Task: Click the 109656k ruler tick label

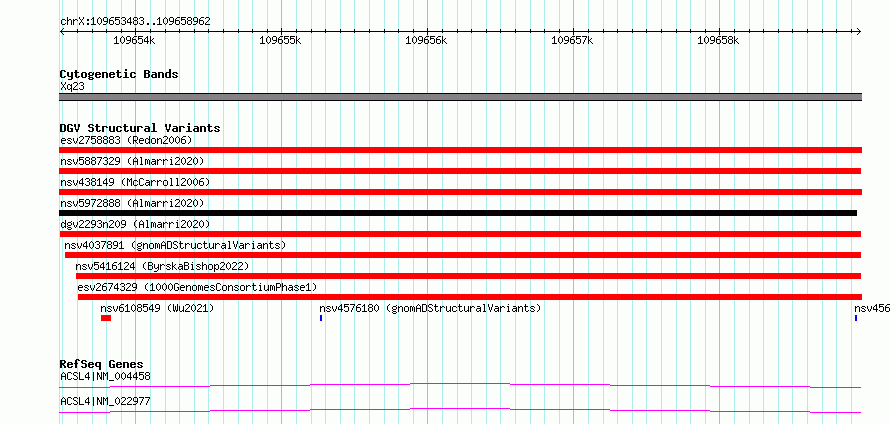Action: point(426,41)
